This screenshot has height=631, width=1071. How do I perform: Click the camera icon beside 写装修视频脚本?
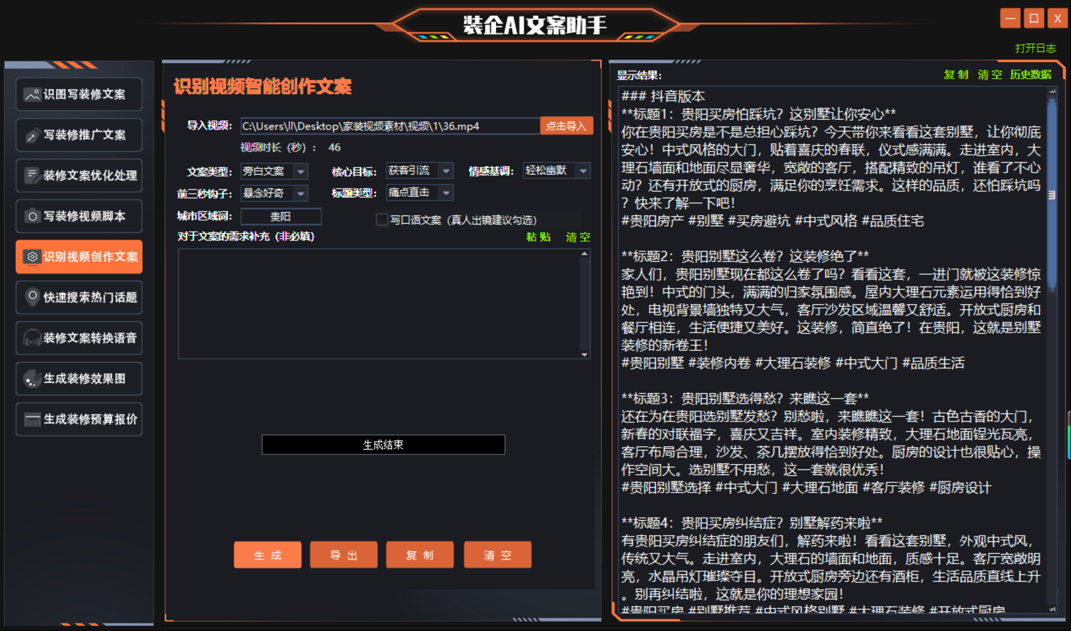pos(31,216)
